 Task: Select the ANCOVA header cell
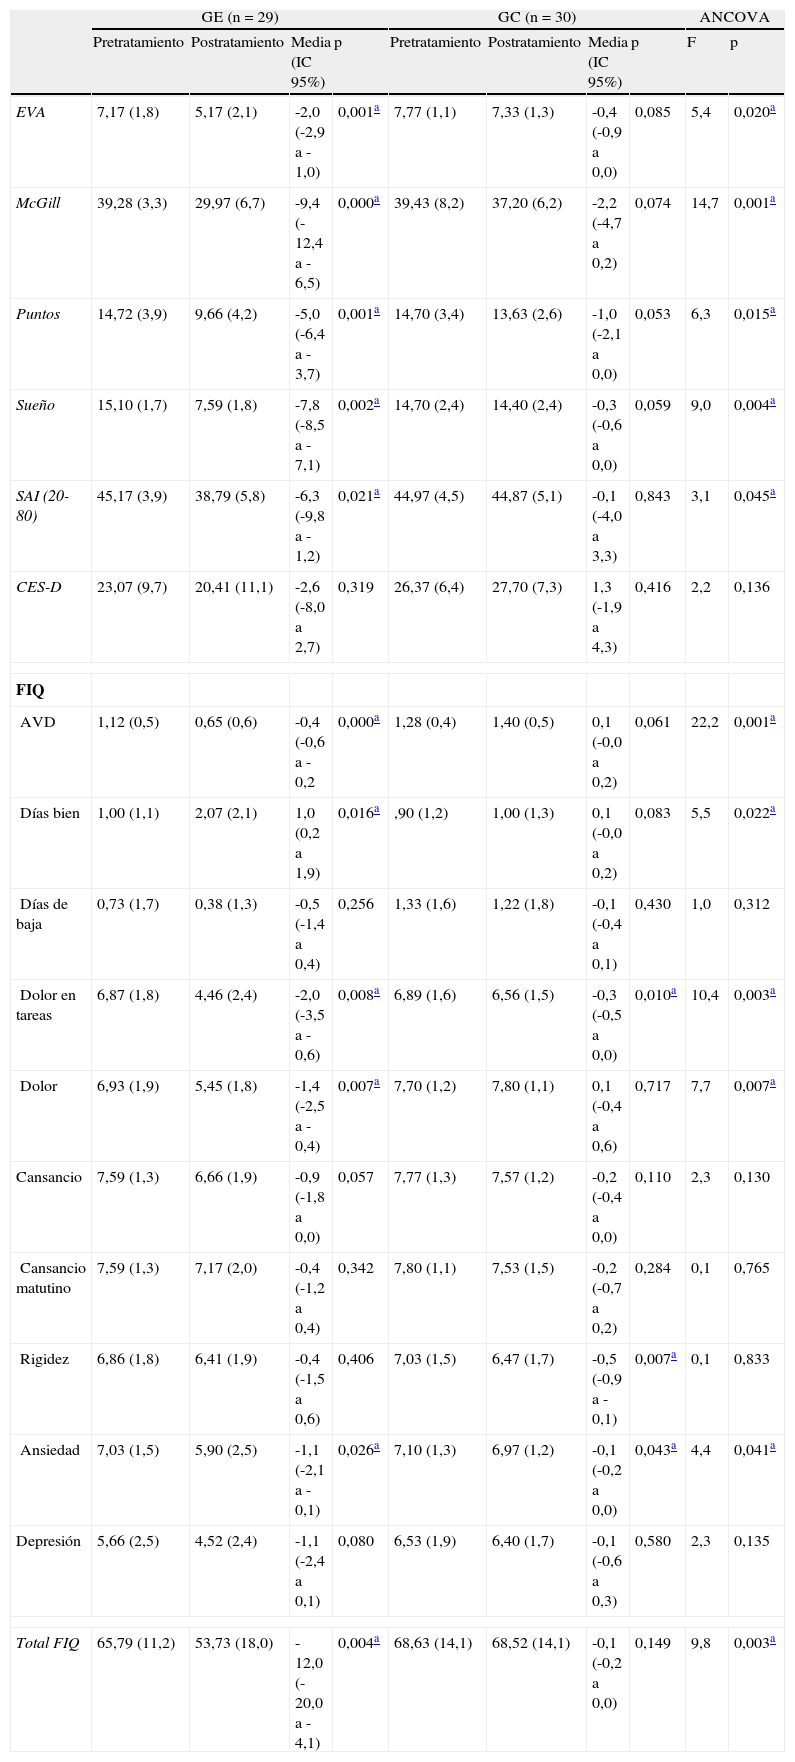tap(734, 18)
